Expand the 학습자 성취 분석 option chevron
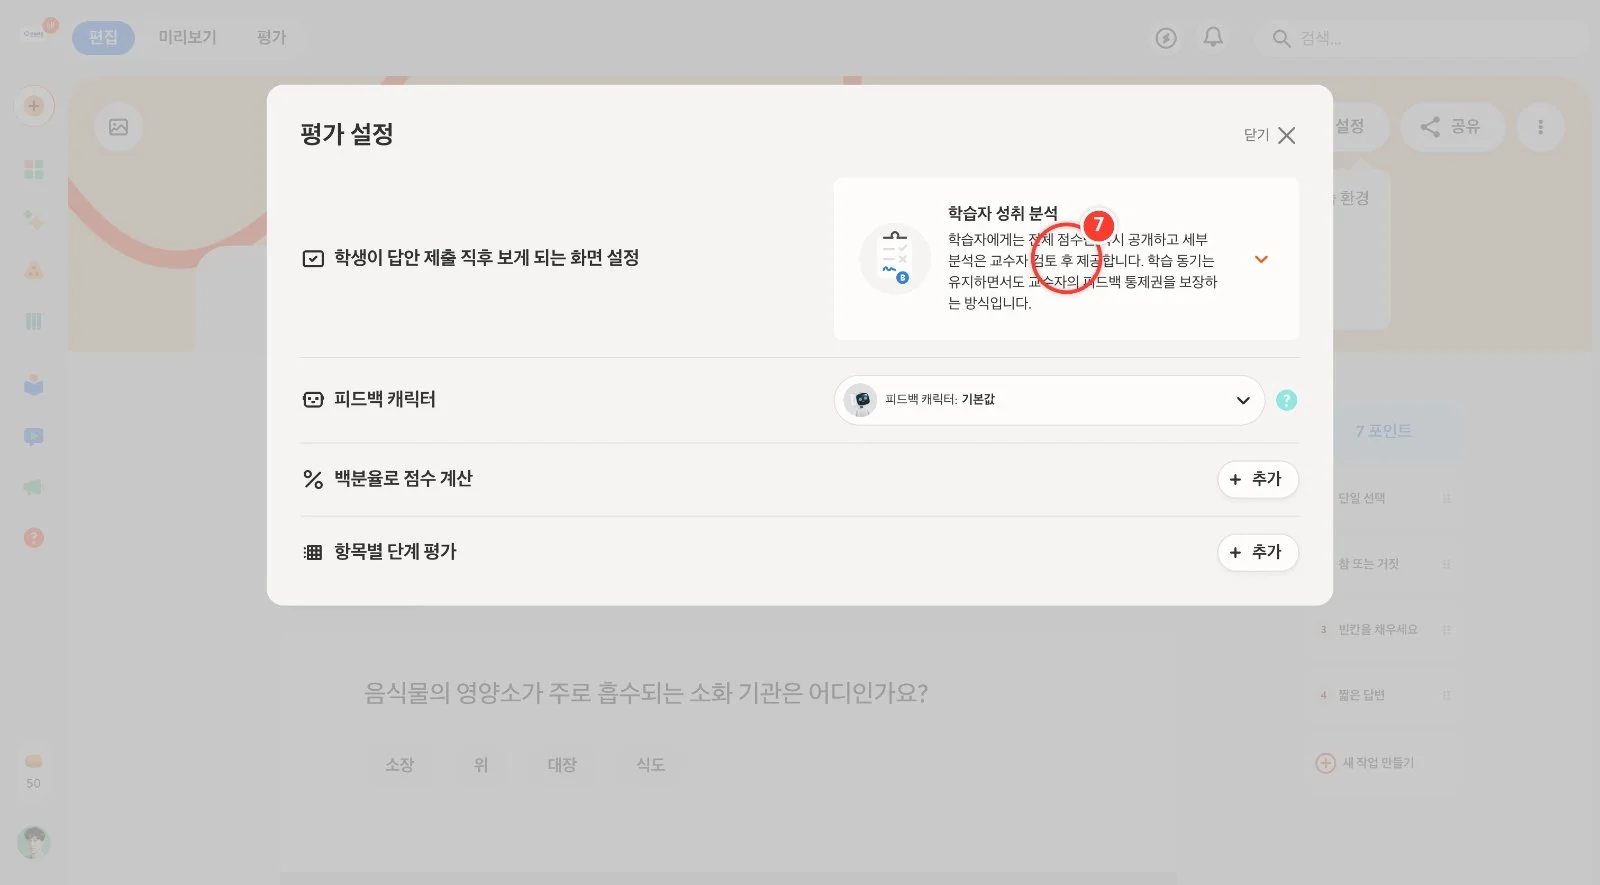The height and width of the screenshot is (885, 1600). 1261,259
